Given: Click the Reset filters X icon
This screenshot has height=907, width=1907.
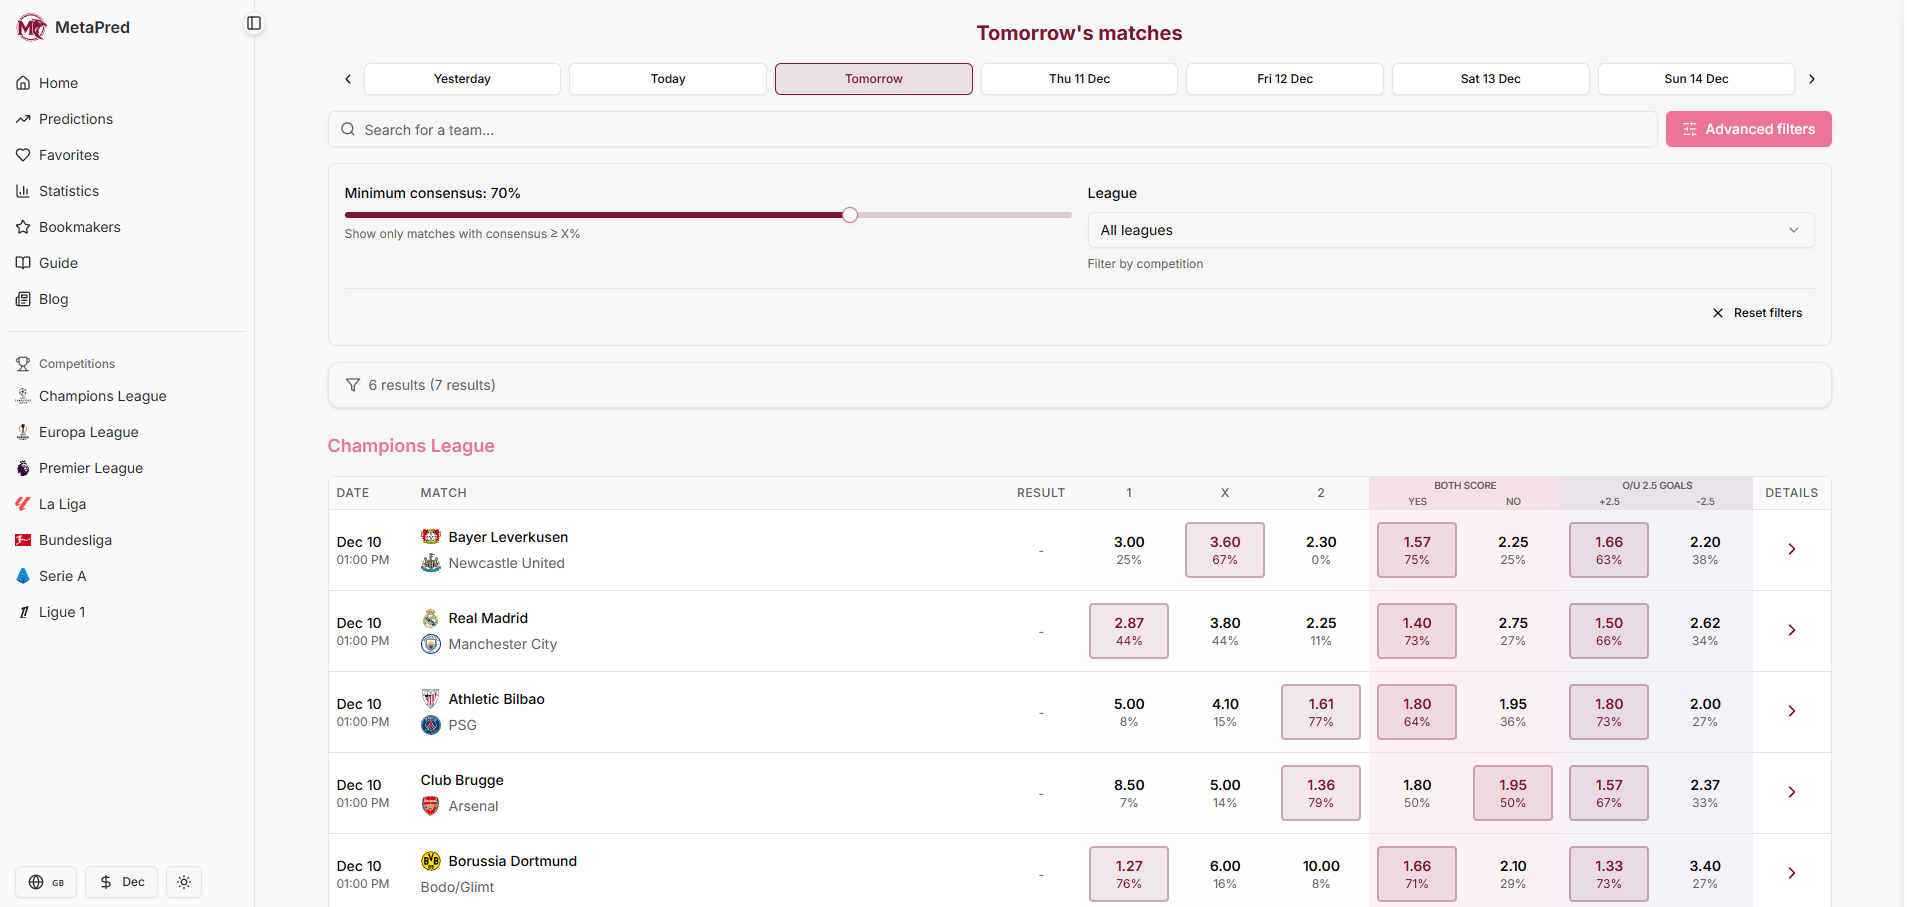Looking at the screenshot, I should pos(1718,313).
